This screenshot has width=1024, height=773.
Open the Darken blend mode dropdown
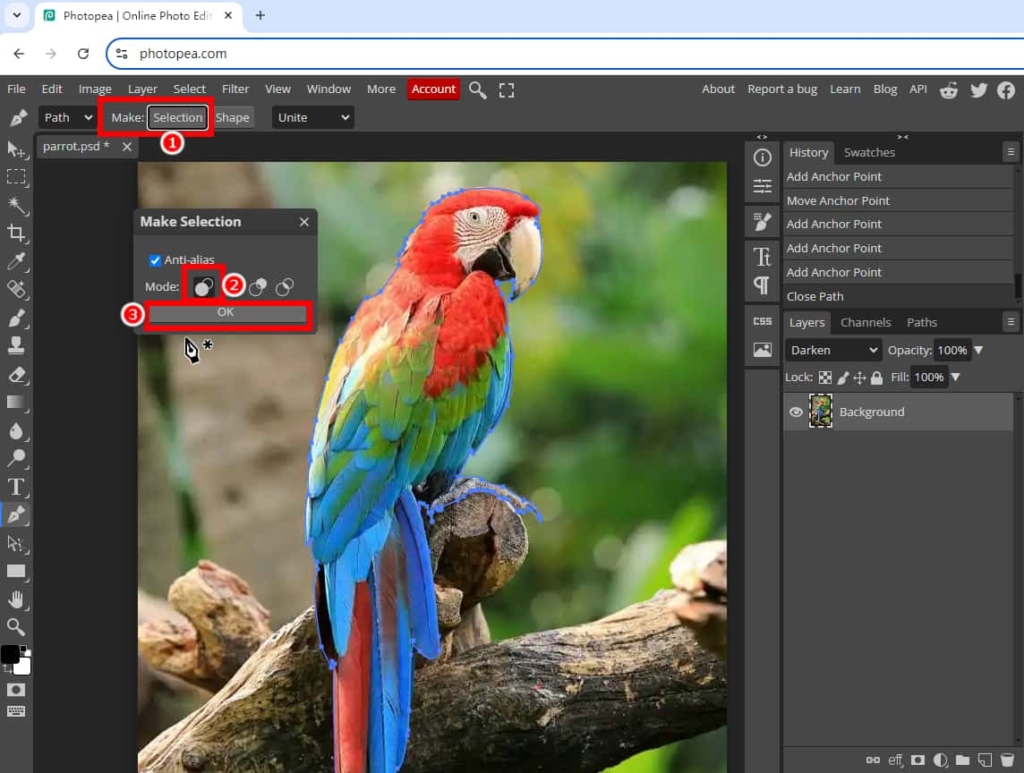click(832, 349)
